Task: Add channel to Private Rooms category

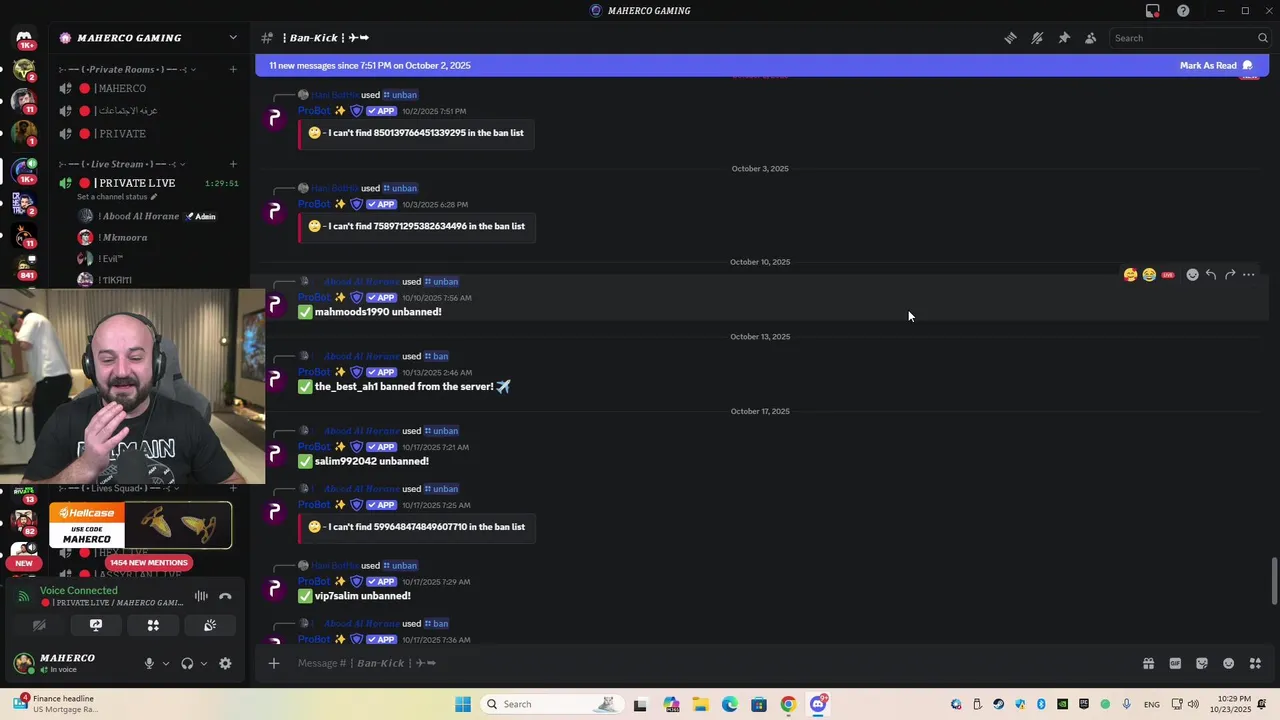Action: coord(233,69)
